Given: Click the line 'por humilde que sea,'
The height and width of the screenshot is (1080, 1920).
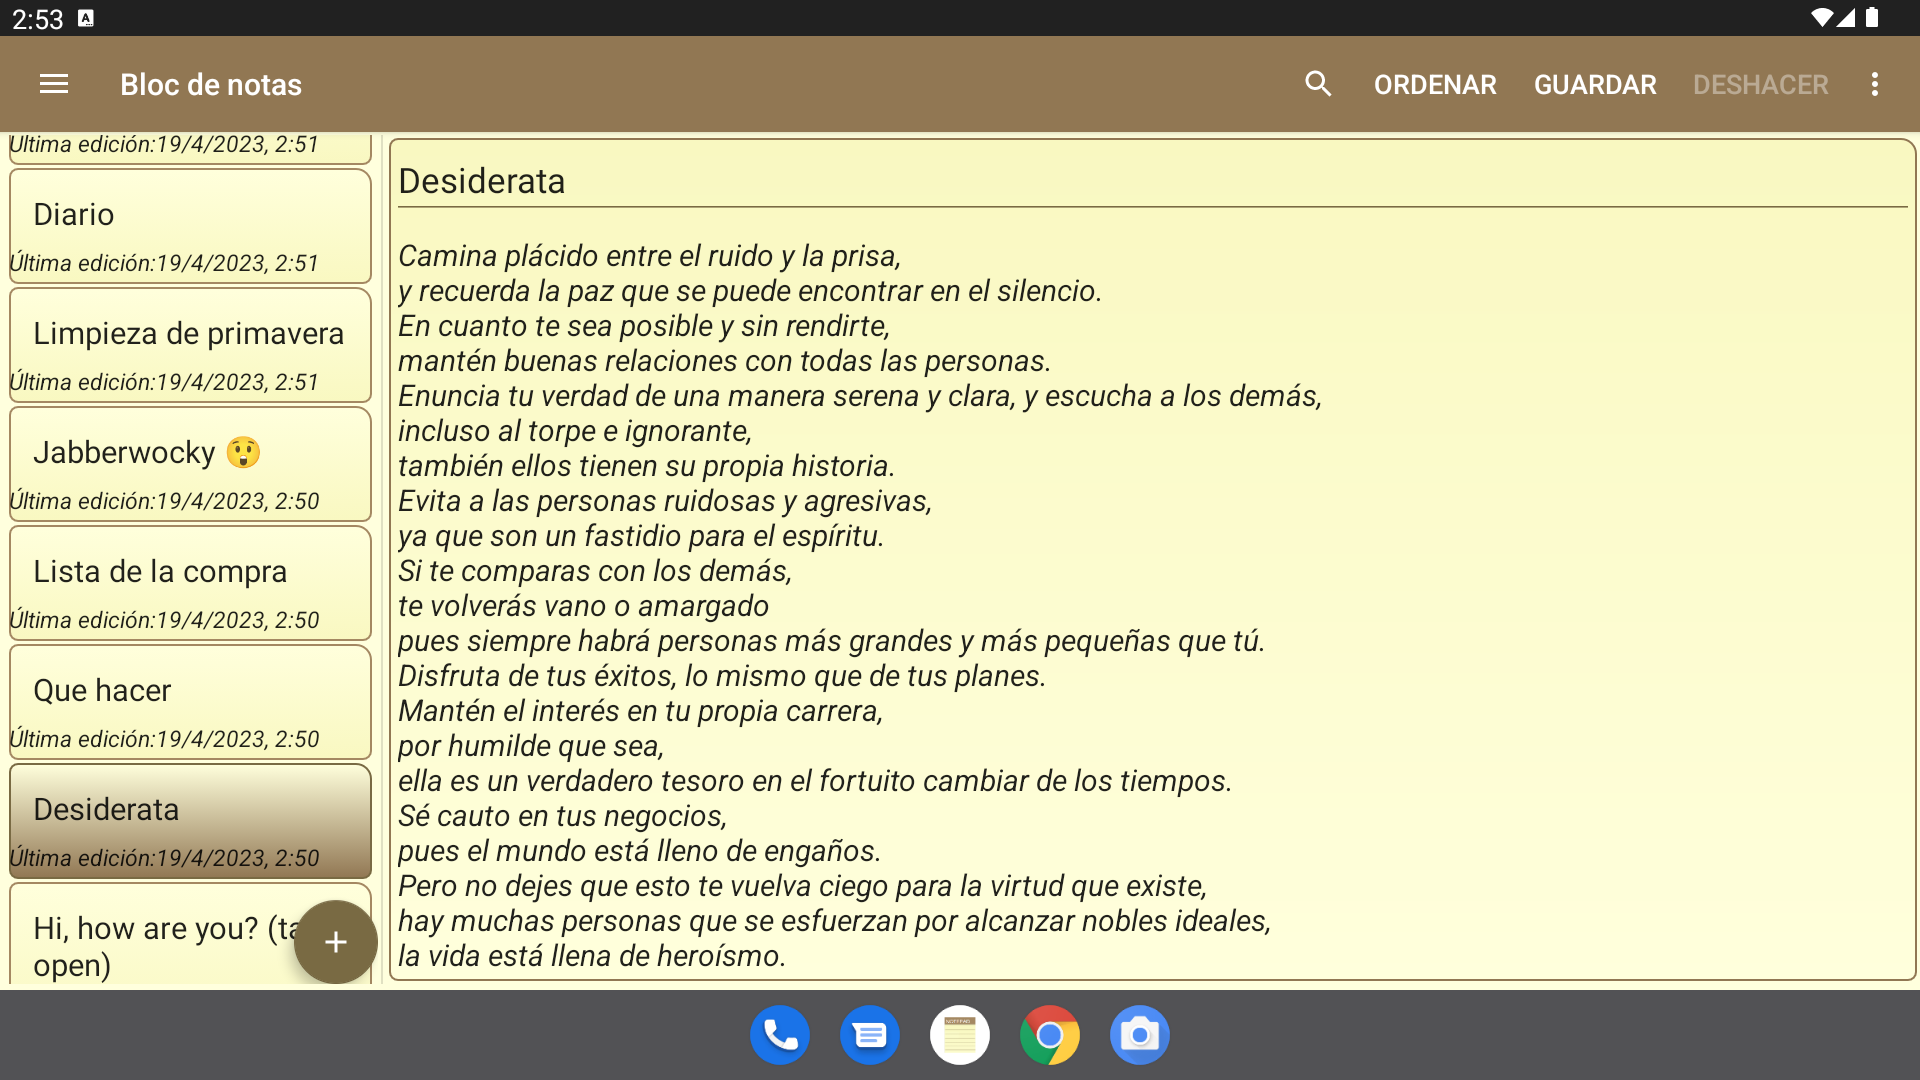Looking at the screenshot, I should click(x=531, y=746).
